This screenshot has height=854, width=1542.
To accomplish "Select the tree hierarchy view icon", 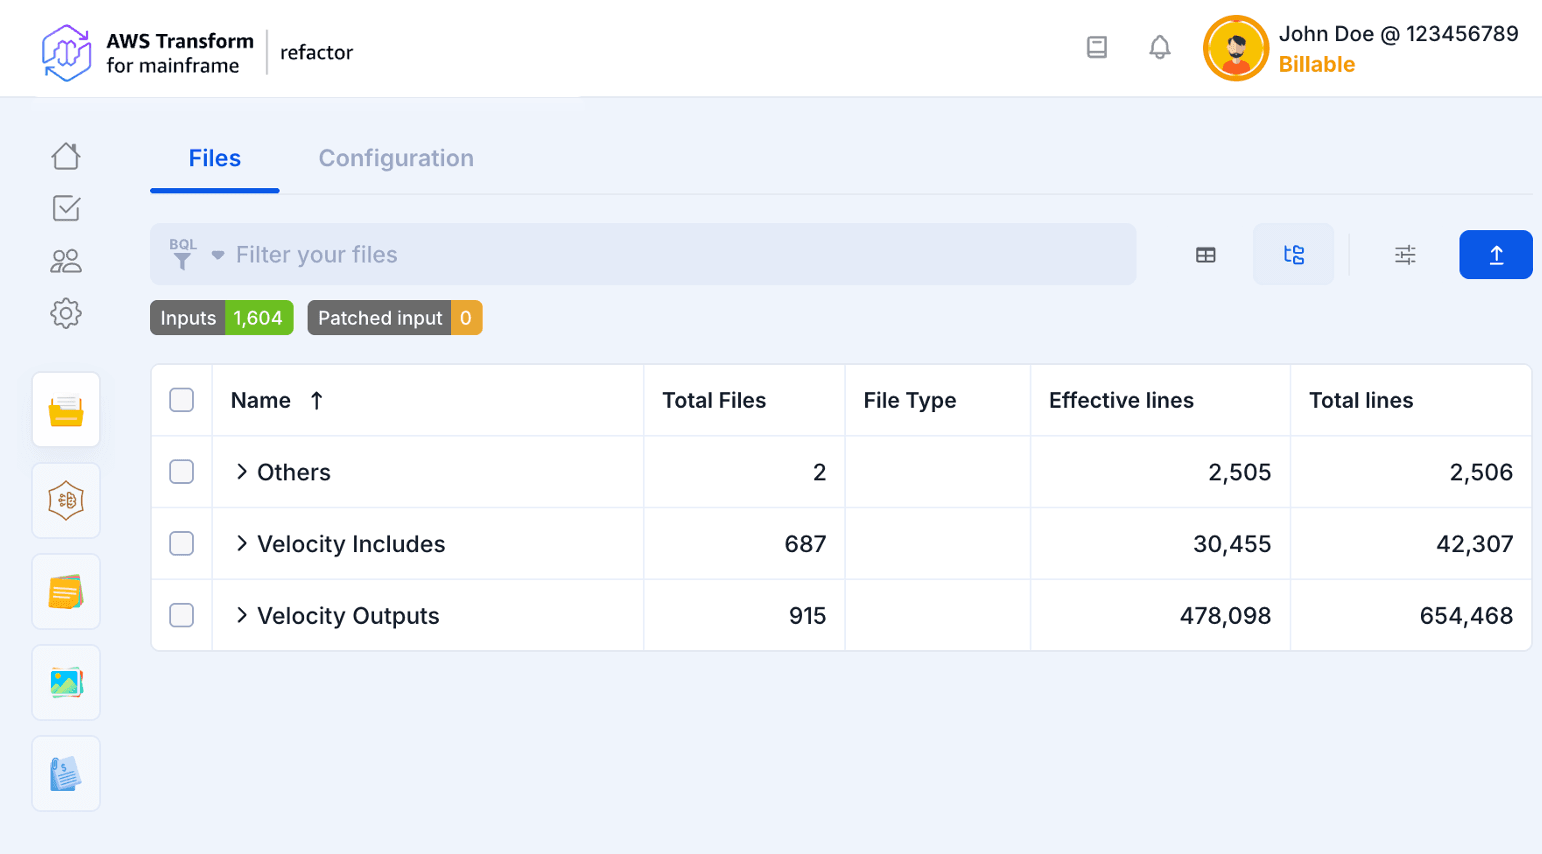I will coord(1293,255).
